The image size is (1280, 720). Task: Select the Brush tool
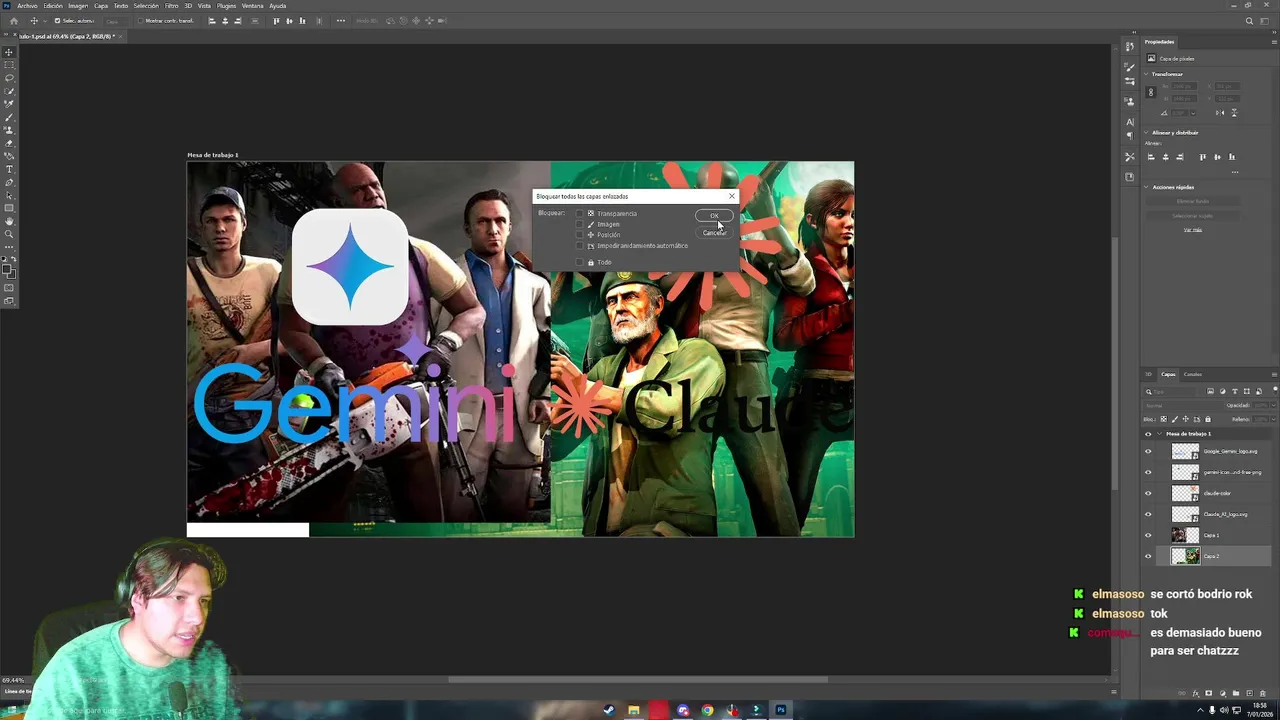[9, 117]
